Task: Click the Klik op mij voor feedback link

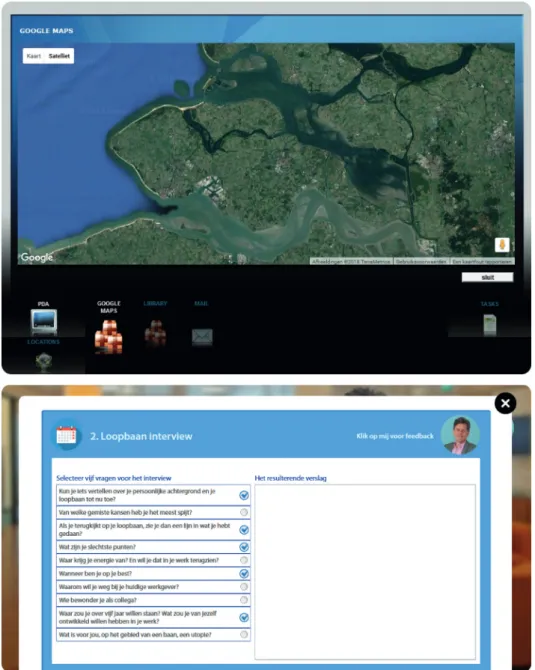Action: click(395, 436)
